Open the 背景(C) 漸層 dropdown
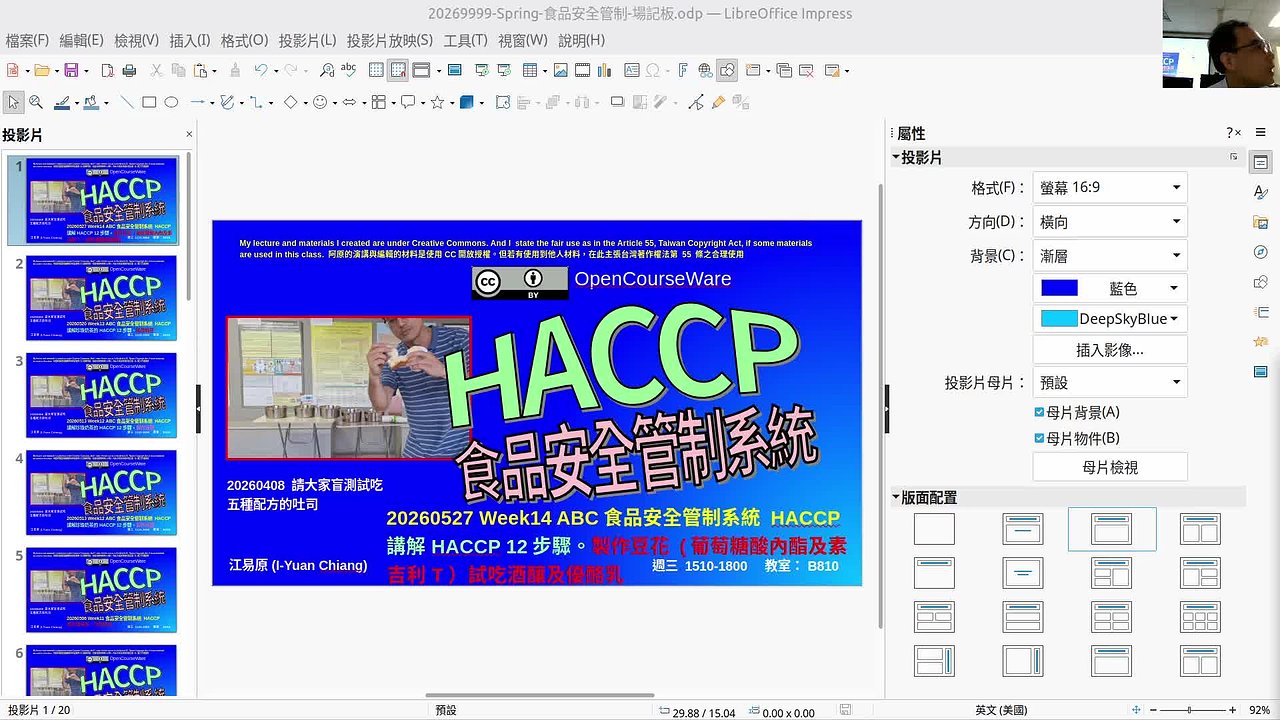This screenshot has height=720, width=1280. tap(1110, 256)
